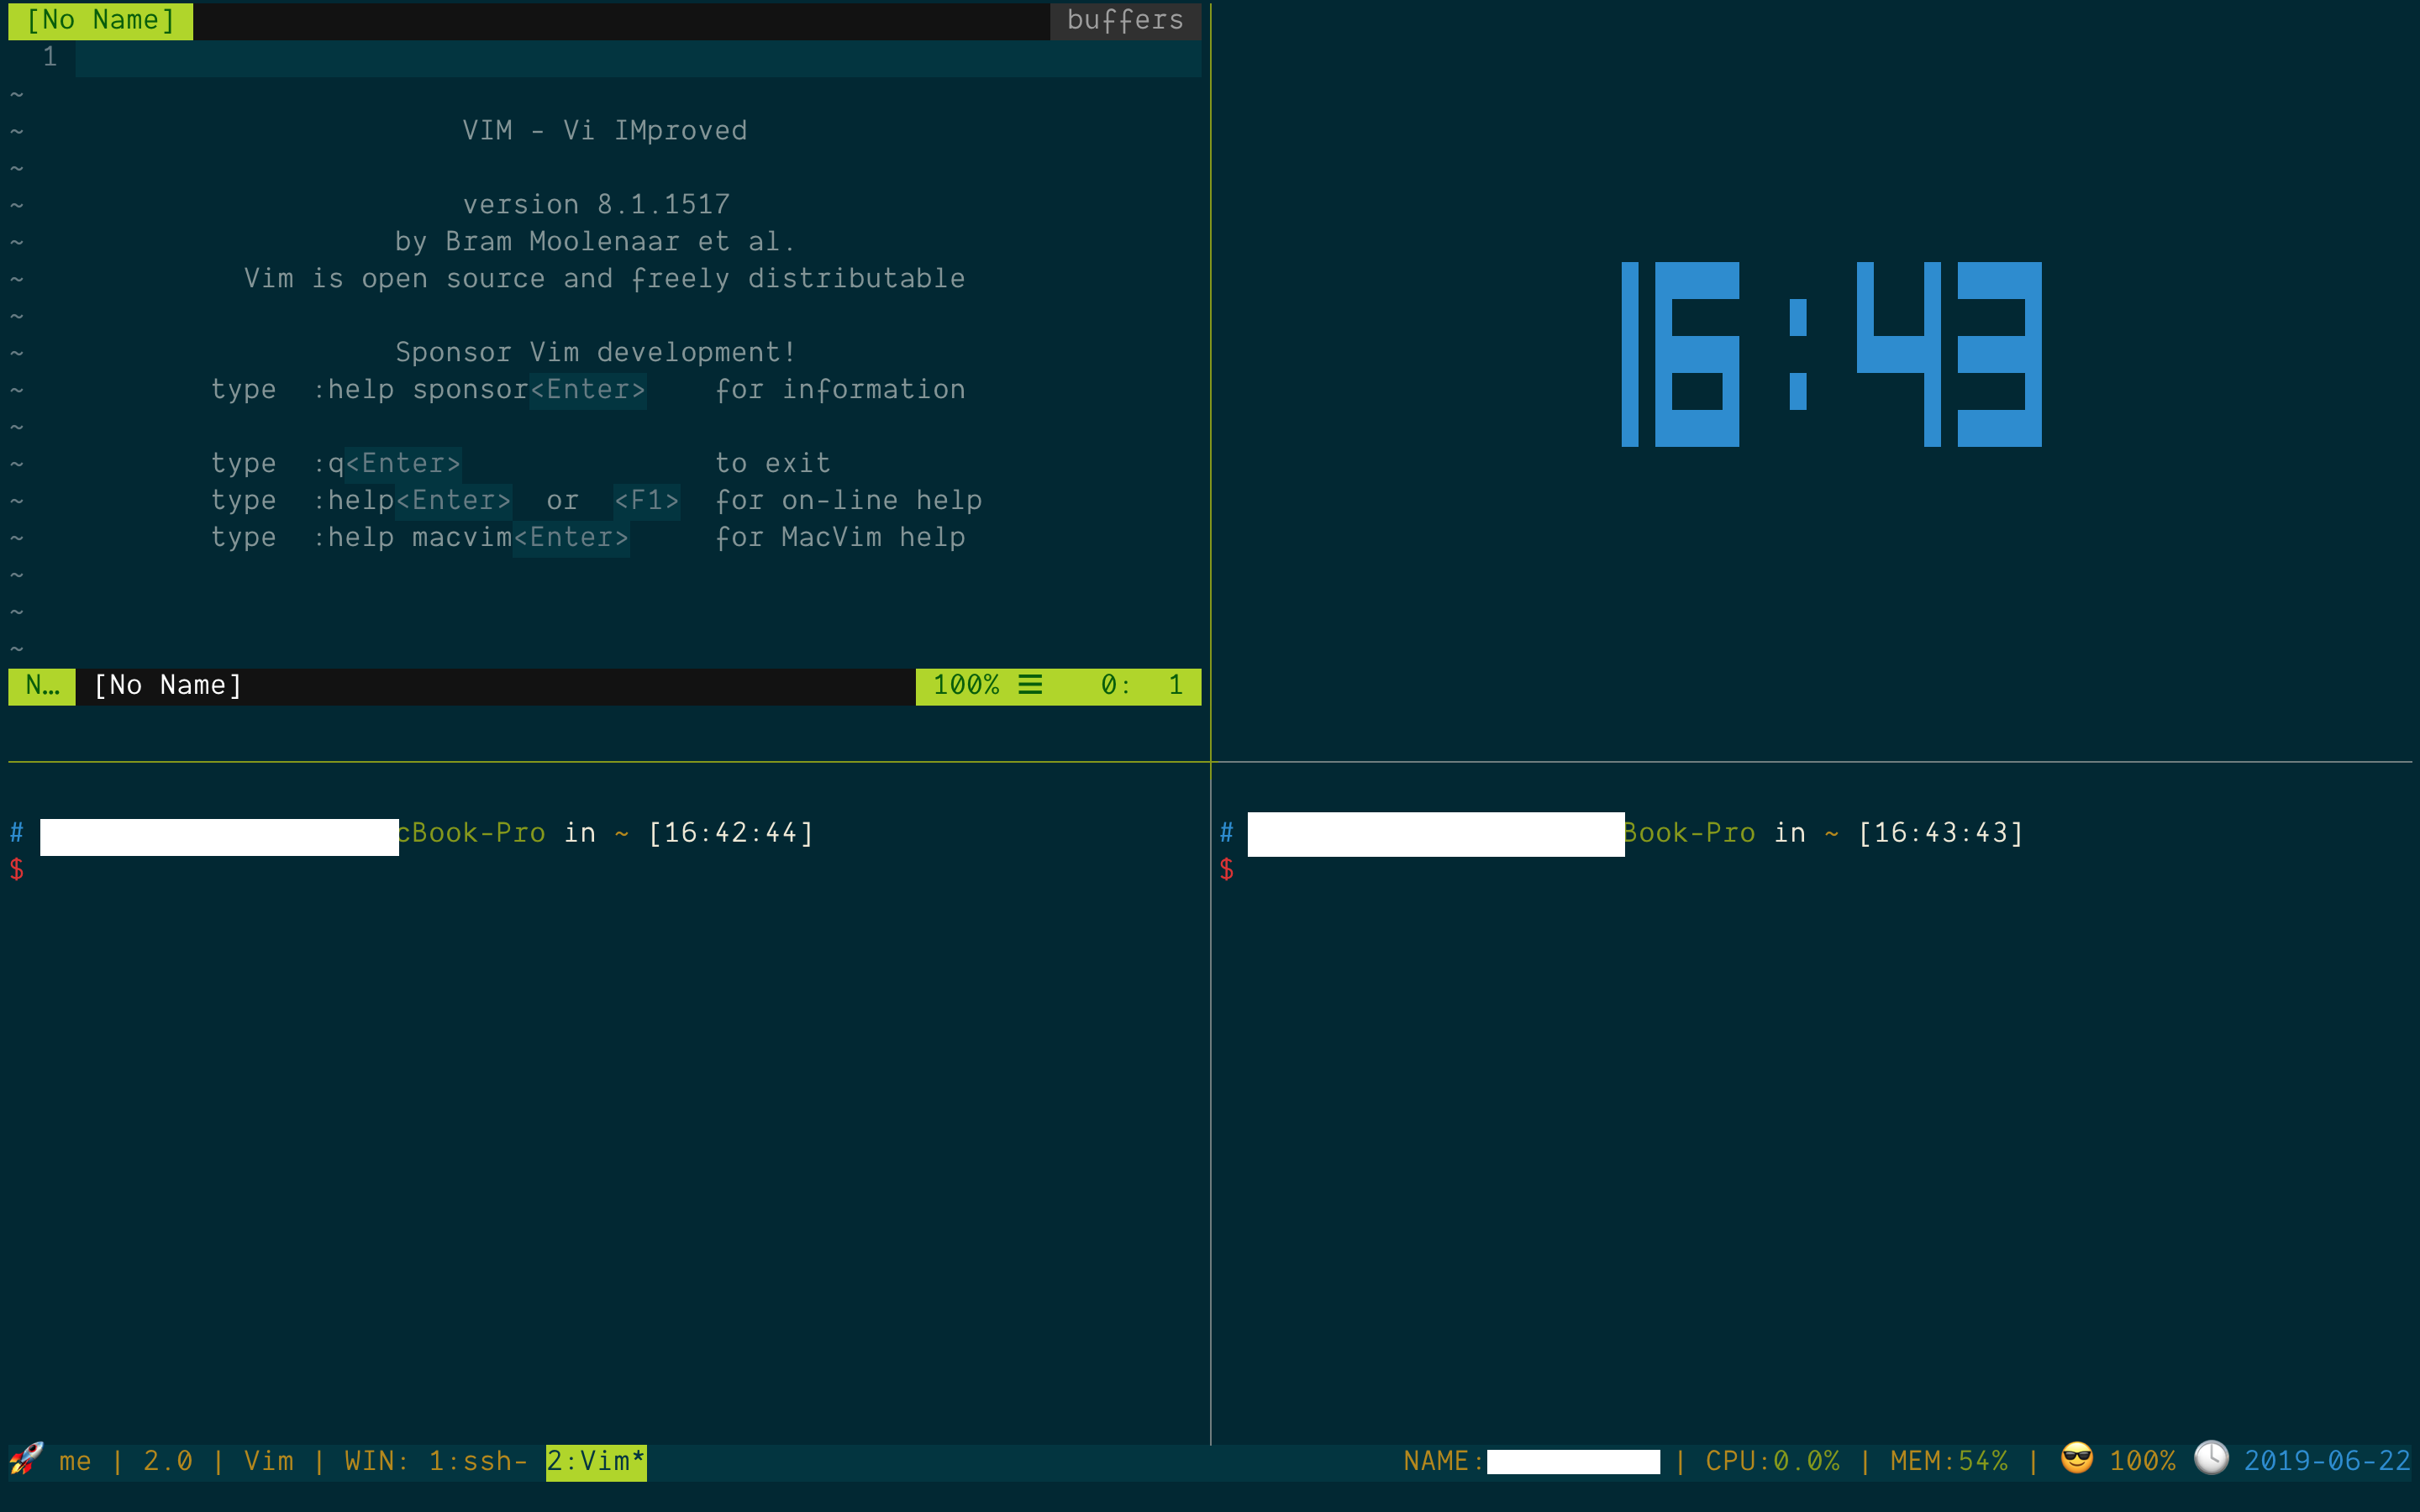Click the lines icon in Vim statusline

coord(1030,685)
